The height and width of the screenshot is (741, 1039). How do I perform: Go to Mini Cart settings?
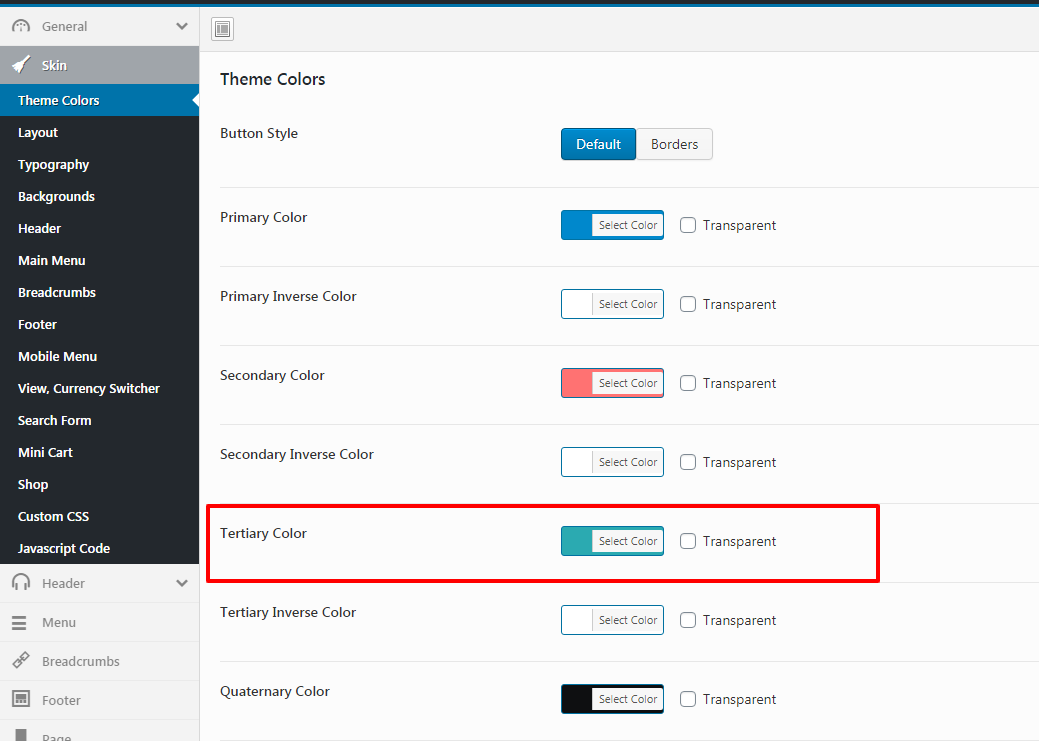click(x=99, y=453)
